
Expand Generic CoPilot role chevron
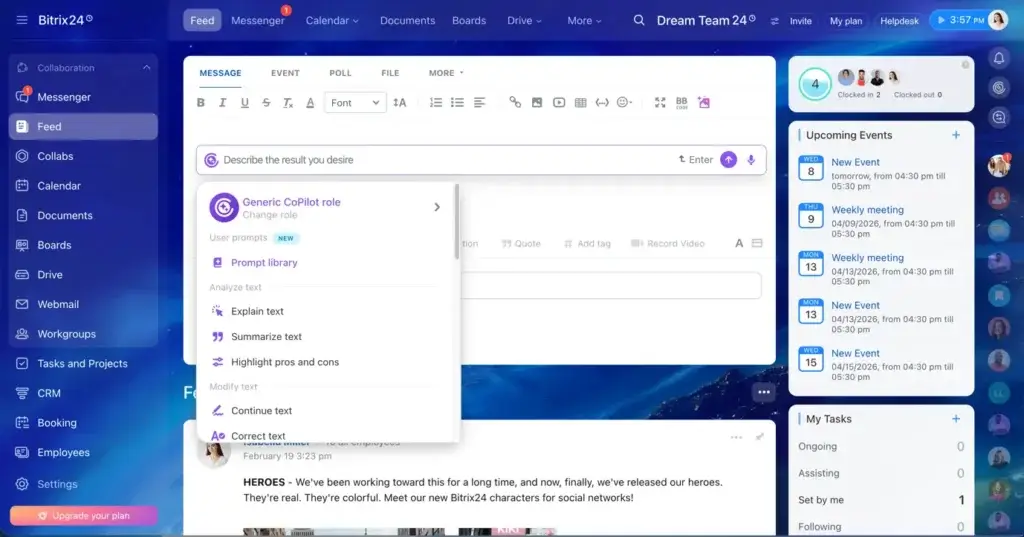437,207
